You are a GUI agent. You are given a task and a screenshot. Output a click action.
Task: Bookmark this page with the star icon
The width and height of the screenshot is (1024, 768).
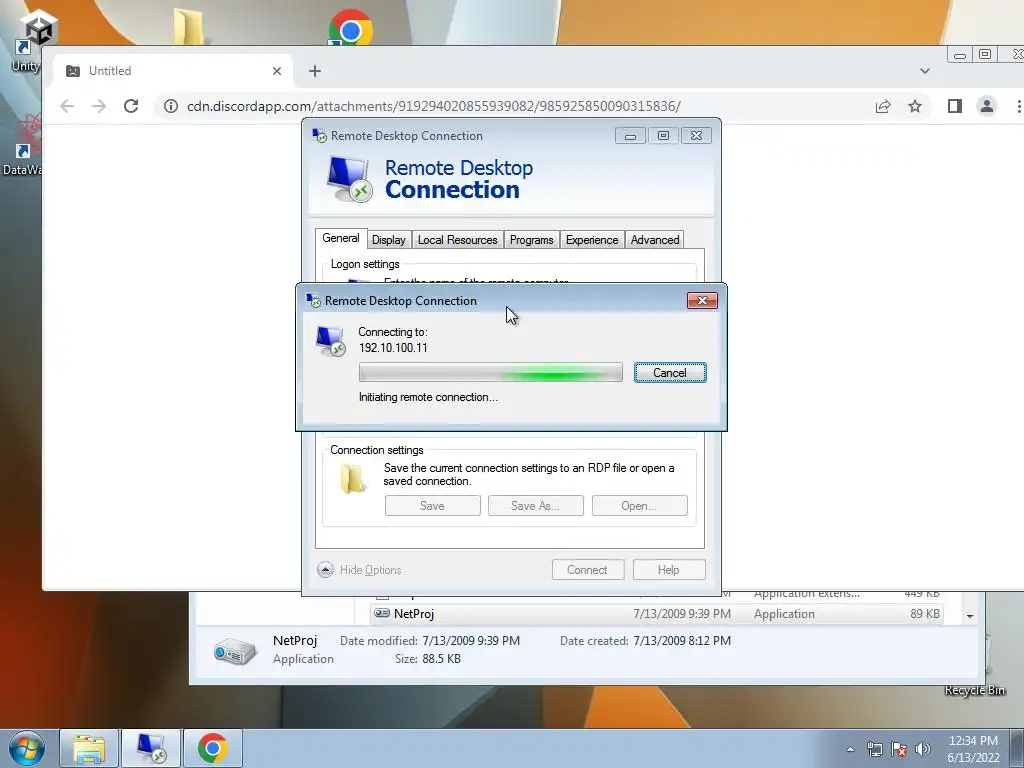point(915,106)
